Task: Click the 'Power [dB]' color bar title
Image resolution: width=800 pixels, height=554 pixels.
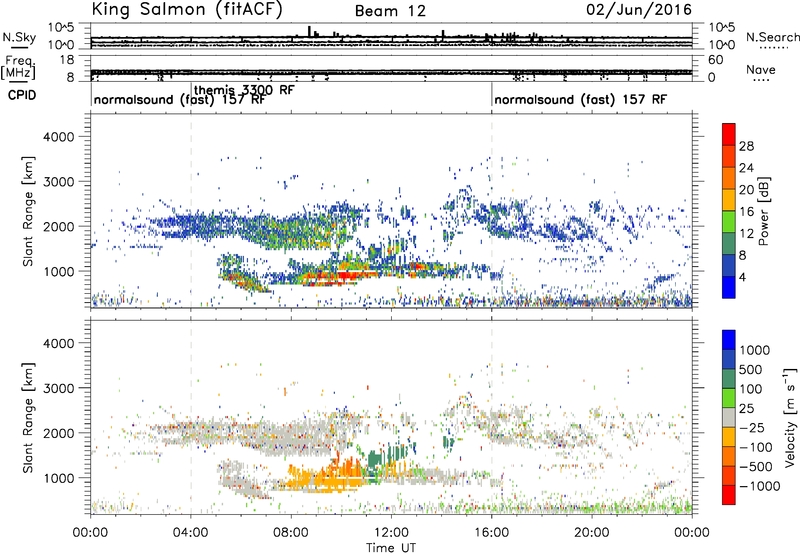Action: 763,211
